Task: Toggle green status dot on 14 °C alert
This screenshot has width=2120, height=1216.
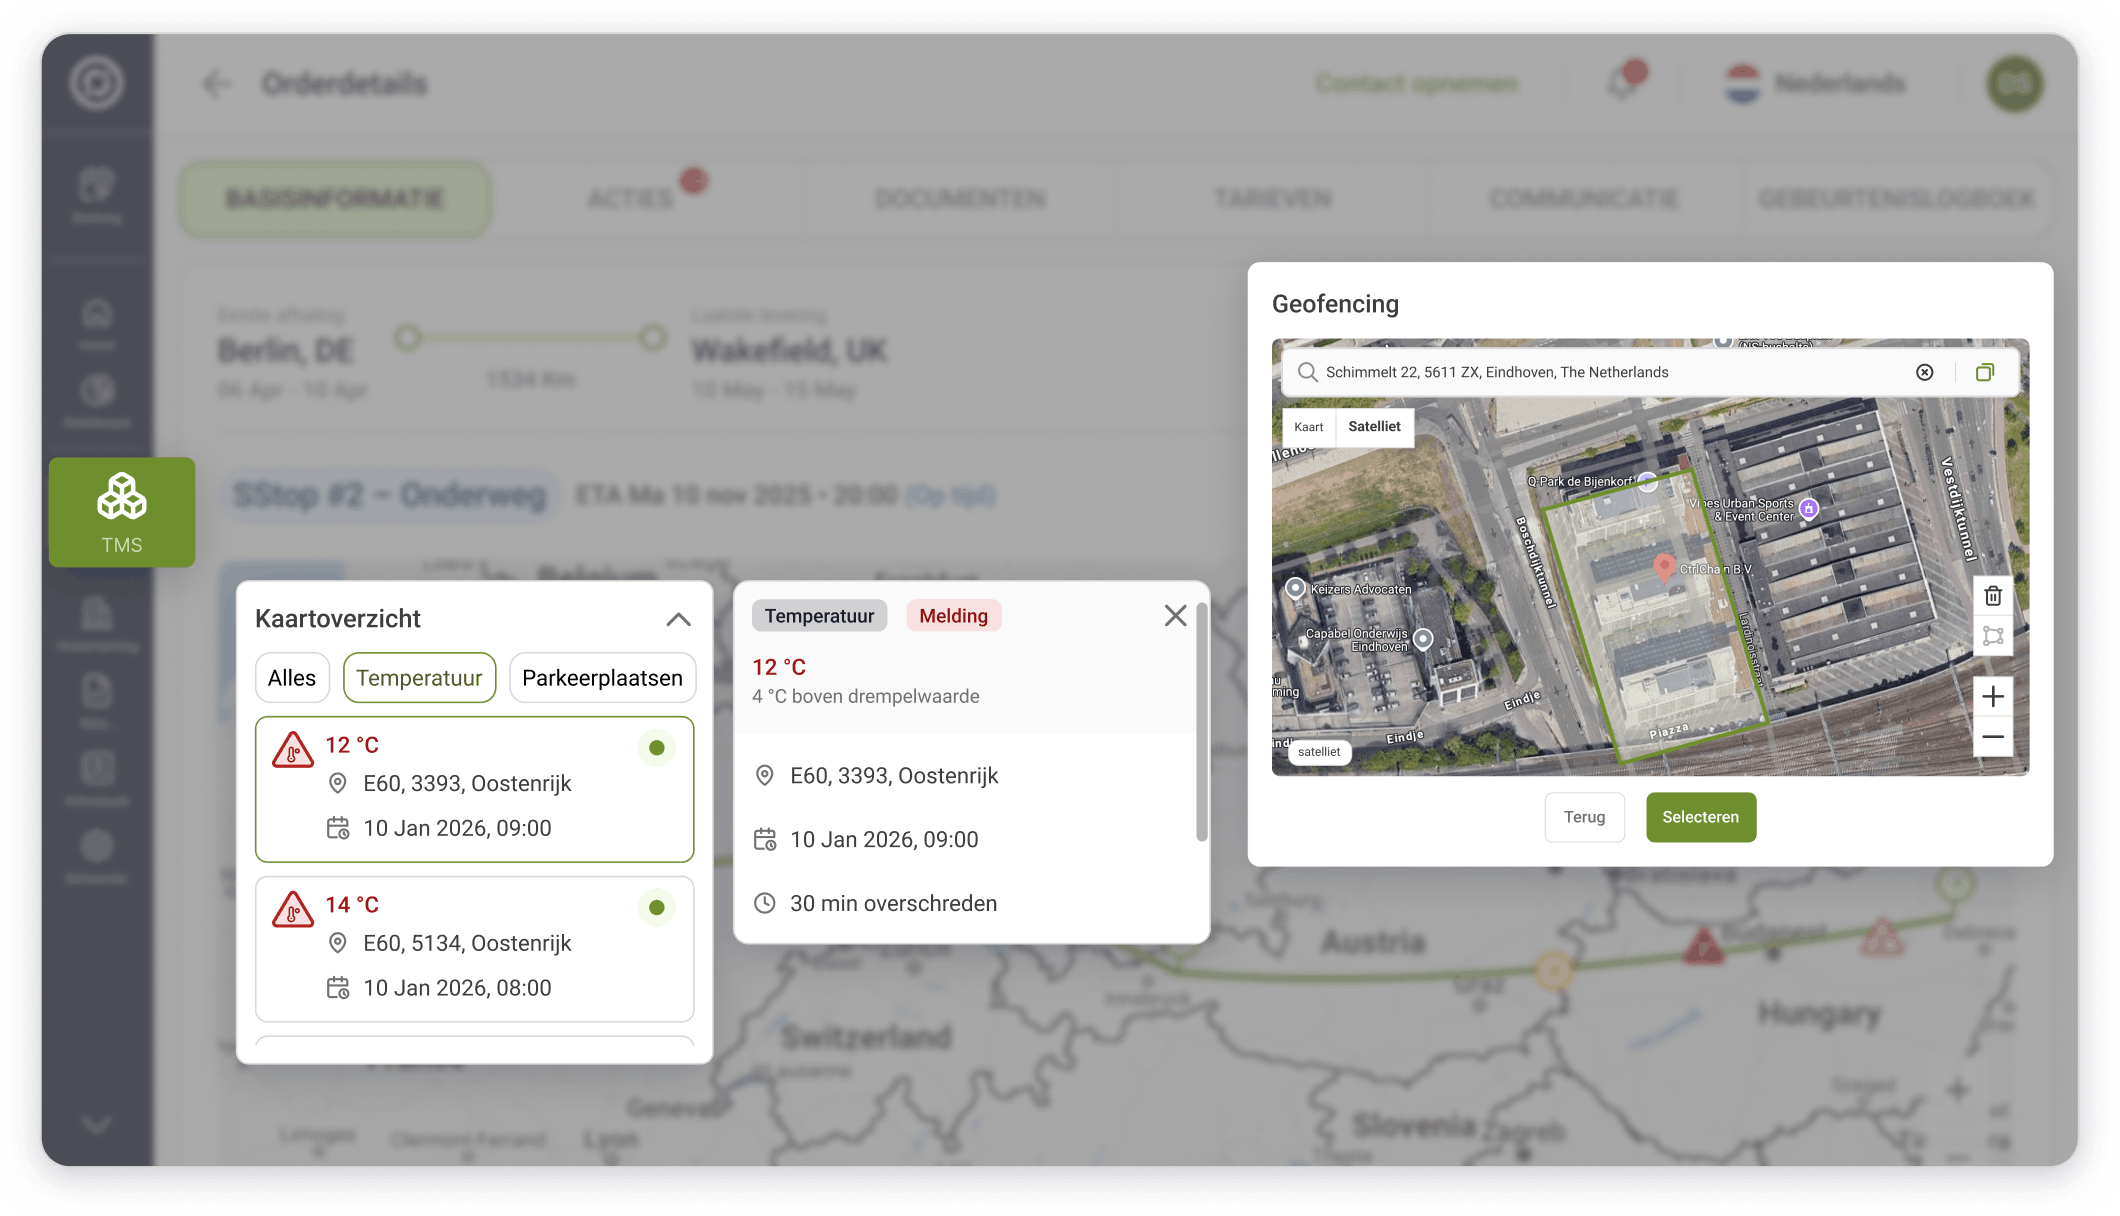Action: click(656, 907)
